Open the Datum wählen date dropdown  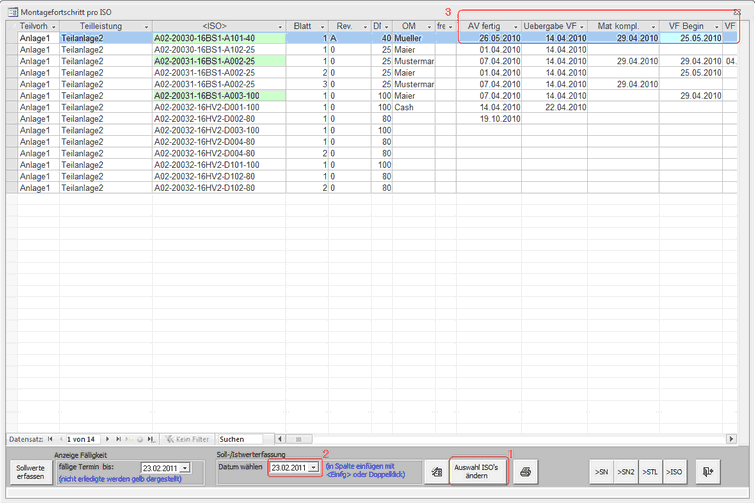(313, 467)
